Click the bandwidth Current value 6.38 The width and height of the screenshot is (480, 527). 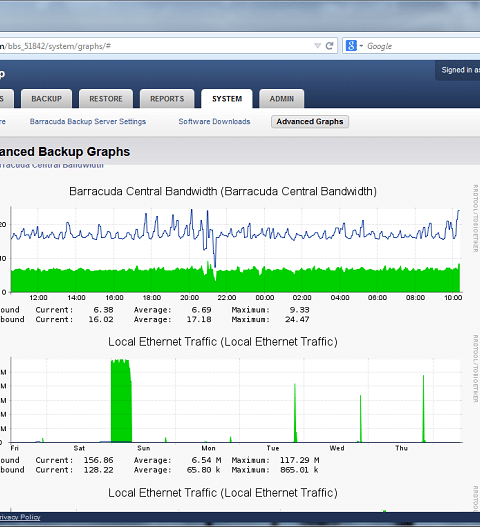pyautogui.click(x=104, y=310)
